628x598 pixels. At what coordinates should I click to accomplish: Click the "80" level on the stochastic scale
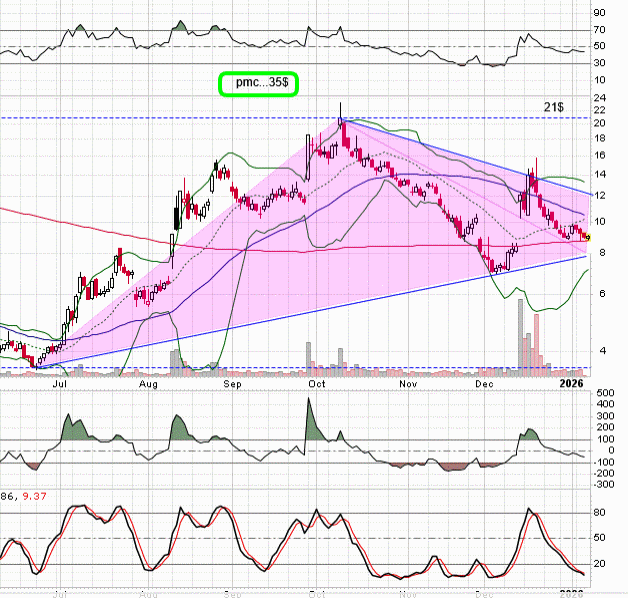point(599,513)
